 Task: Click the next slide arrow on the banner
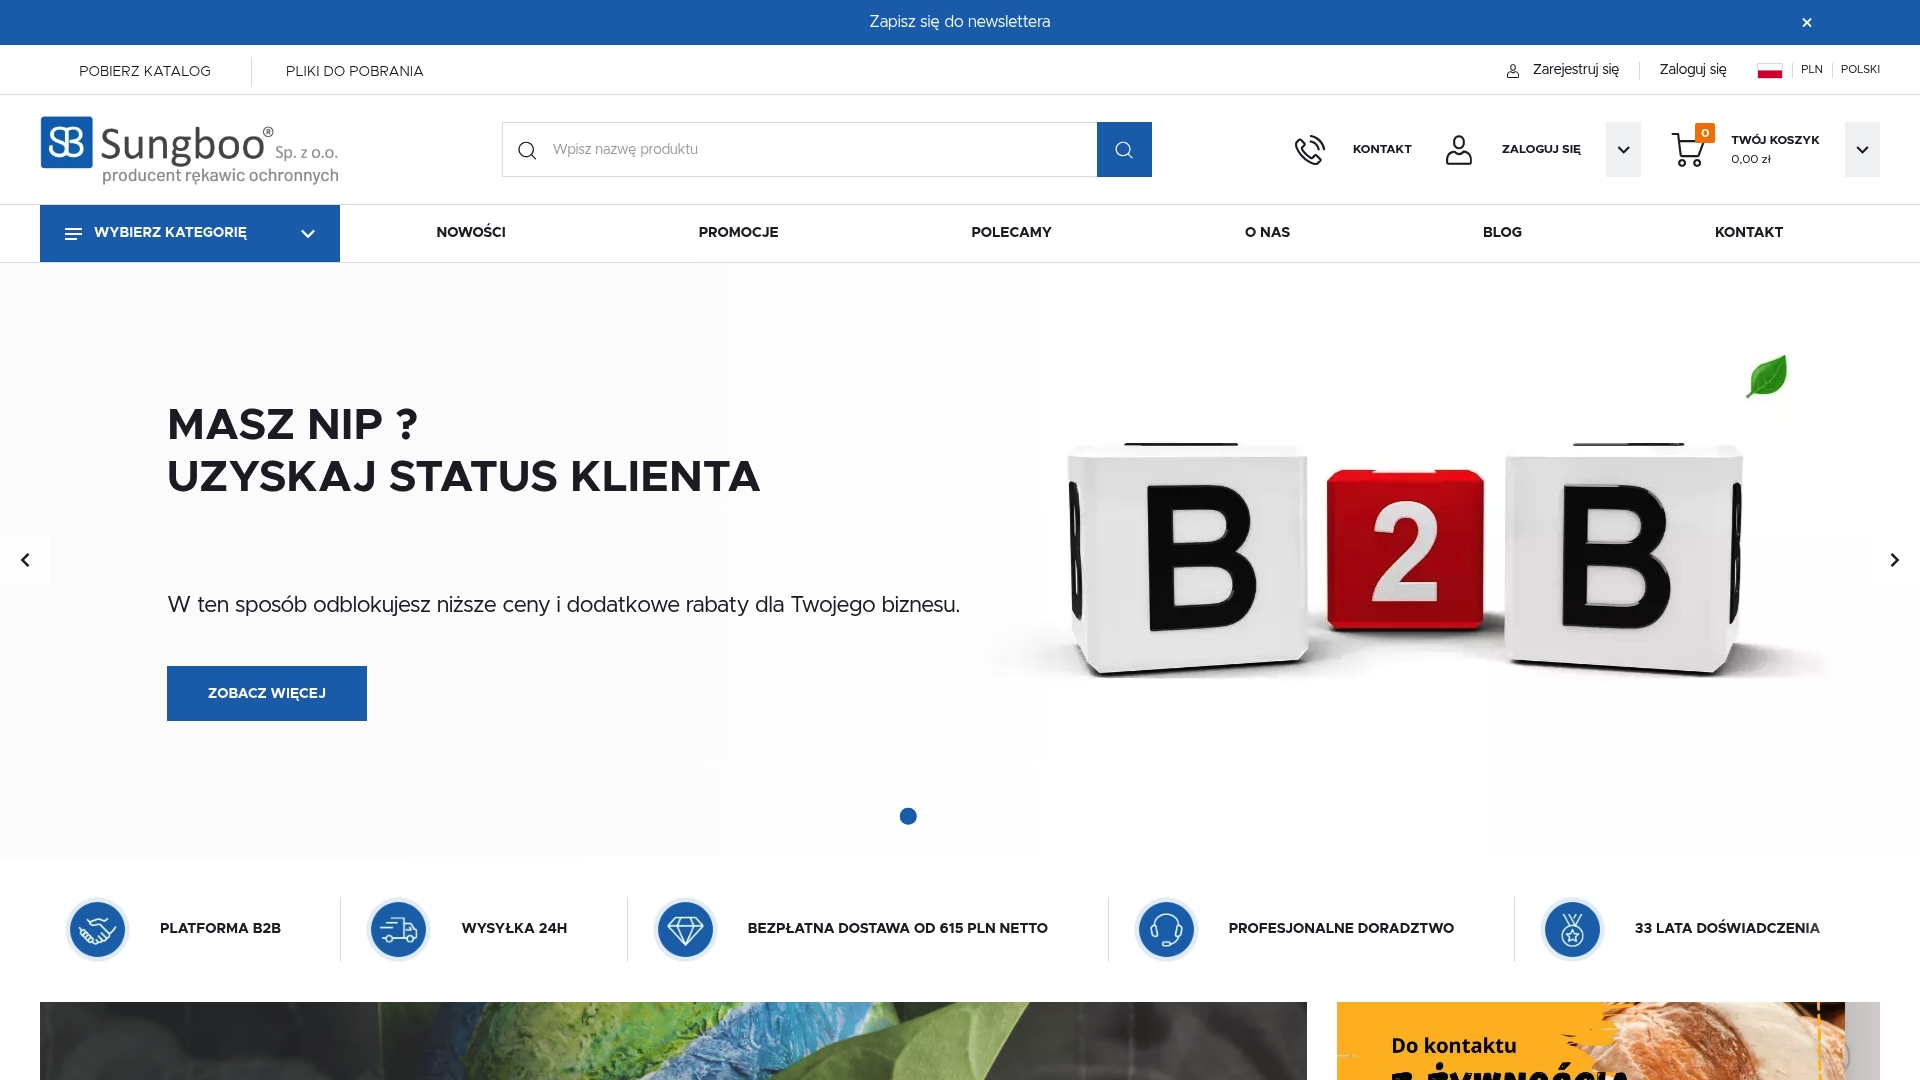point(1895,560)
